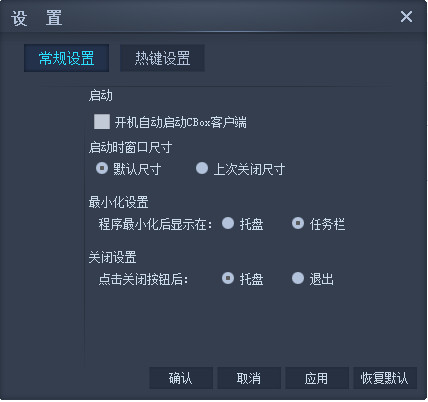
Task: Click the 程序最小化后显示在 label
Action: 155,224
